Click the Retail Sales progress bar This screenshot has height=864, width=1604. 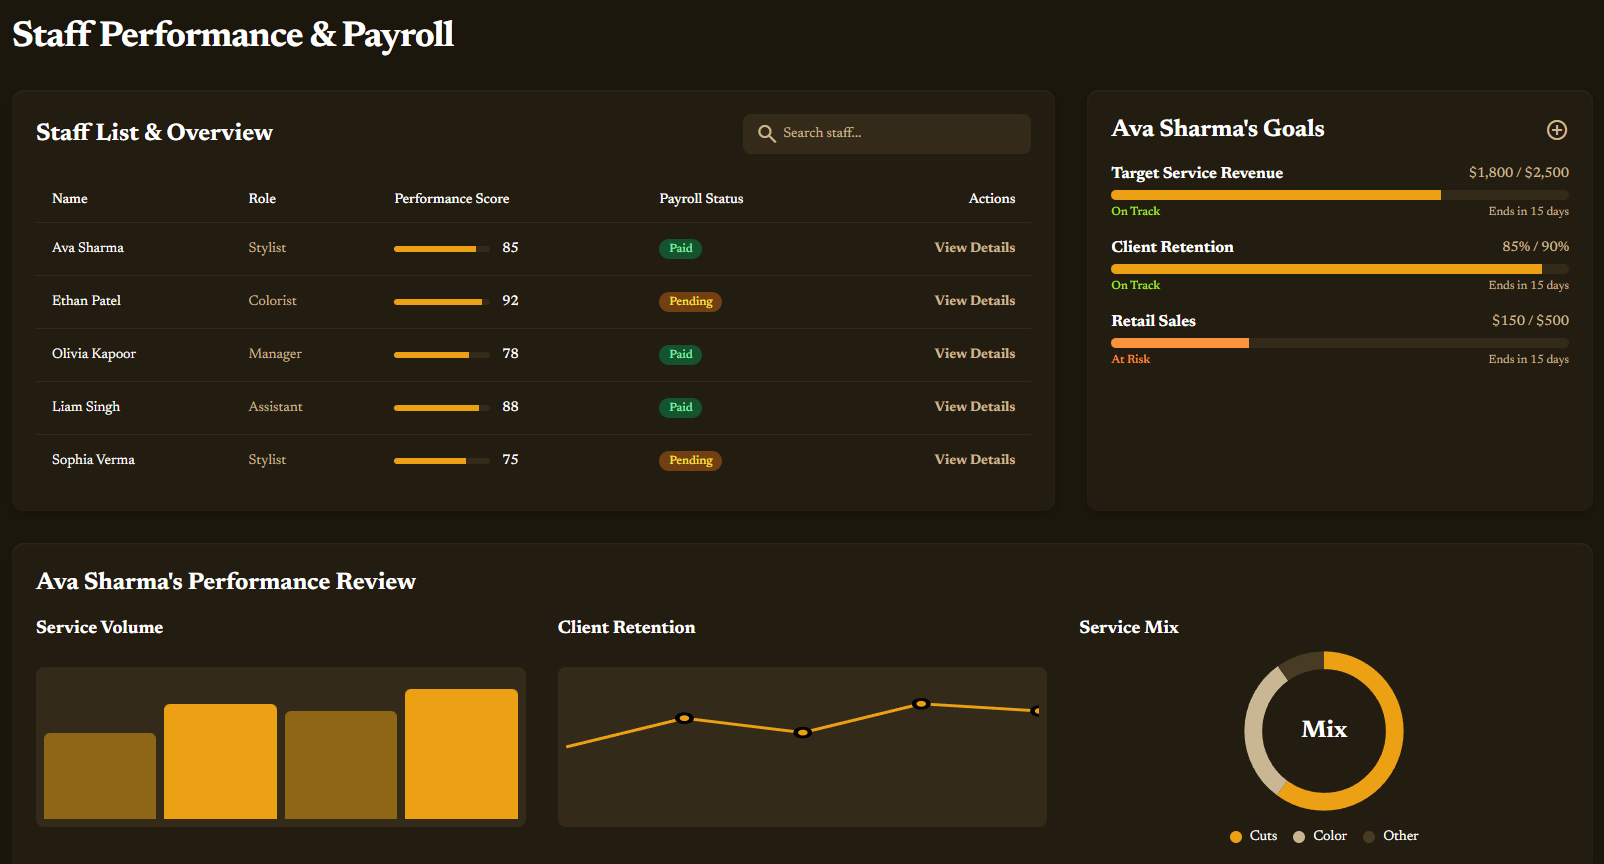(x=1339, y=343)
